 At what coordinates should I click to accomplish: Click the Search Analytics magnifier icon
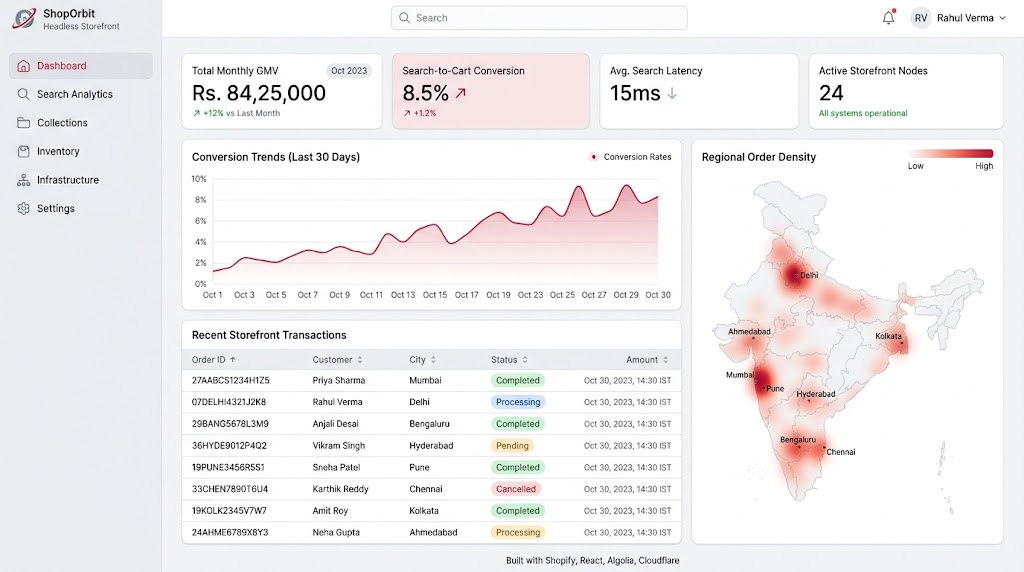point(24,94)
